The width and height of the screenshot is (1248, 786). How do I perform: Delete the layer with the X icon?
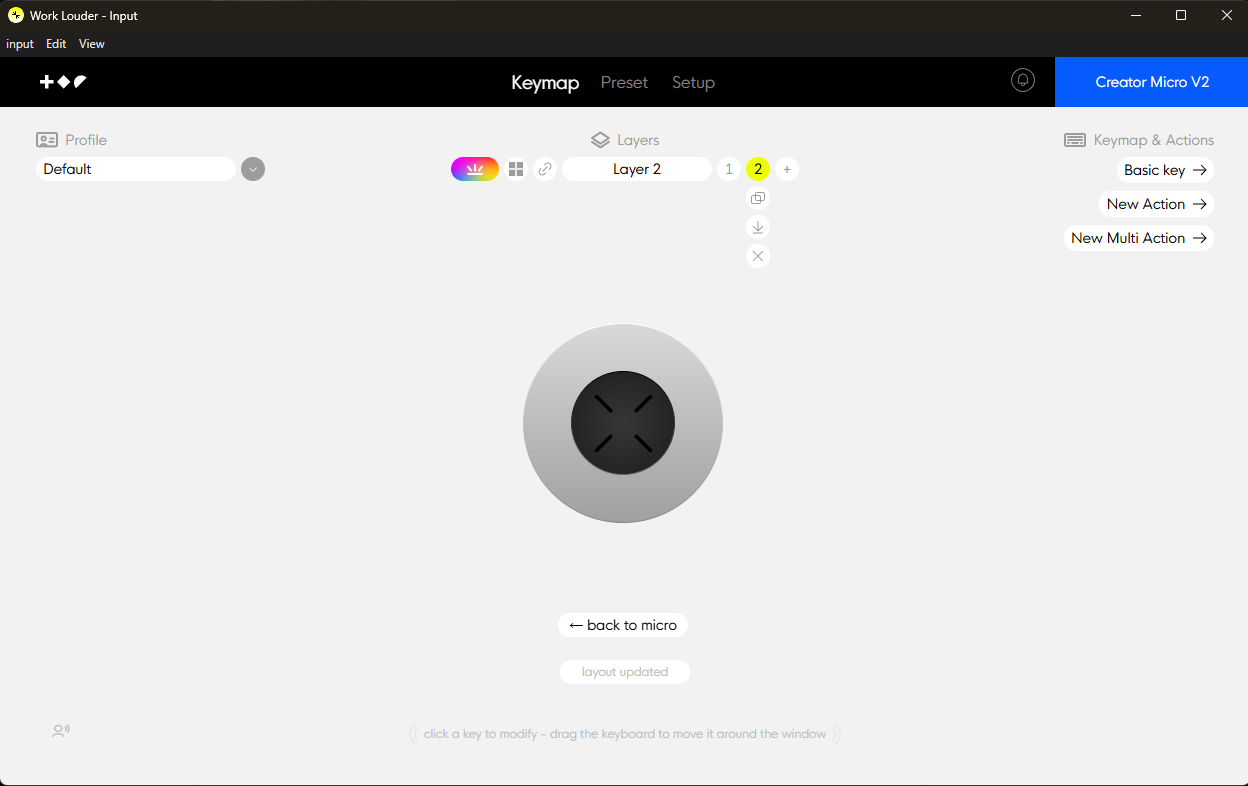point(758,256)
